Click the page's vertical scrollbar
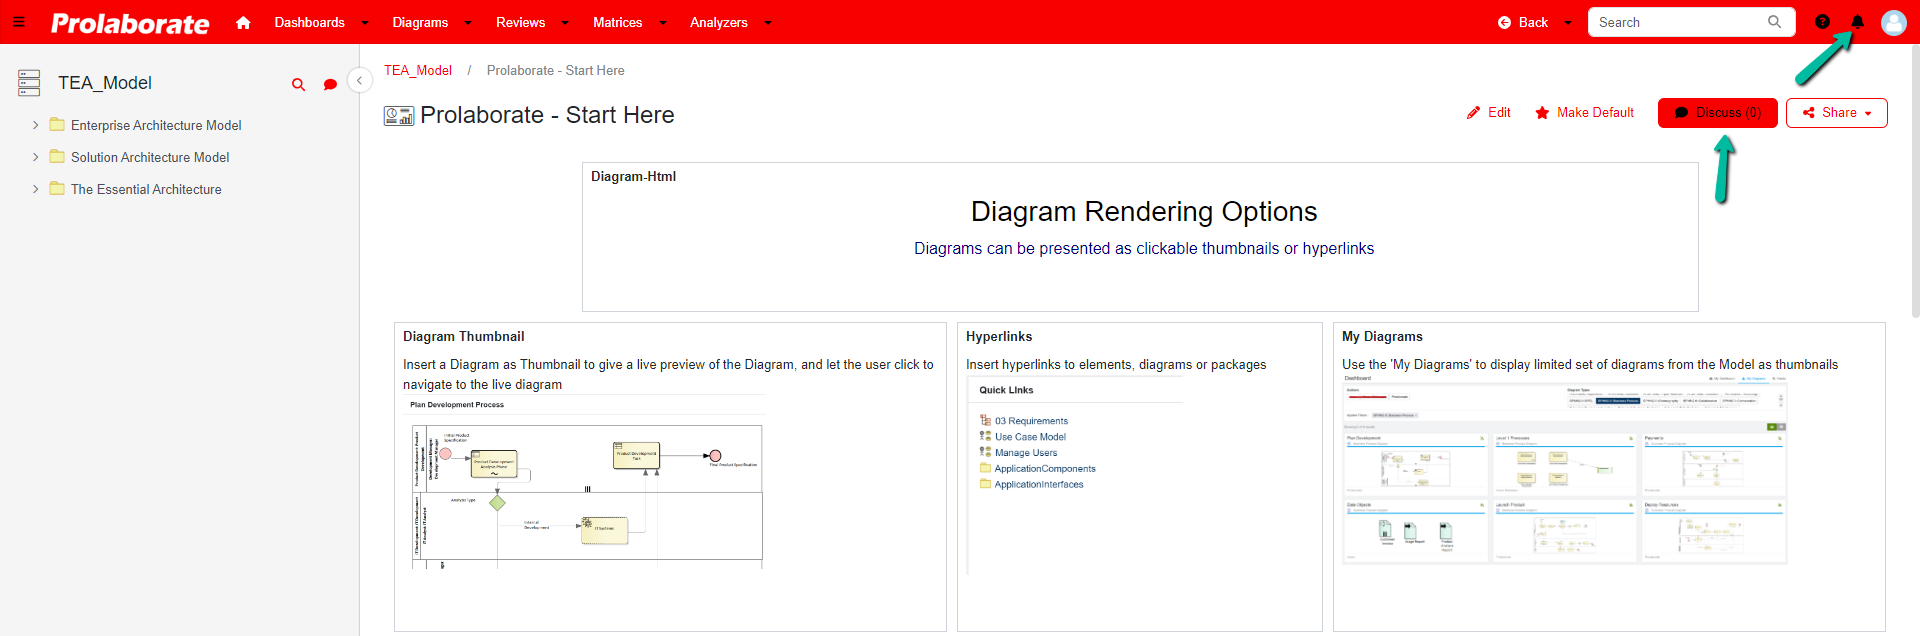The width and height of the screenshot is (1920, 636). (x=1915, y=181)
